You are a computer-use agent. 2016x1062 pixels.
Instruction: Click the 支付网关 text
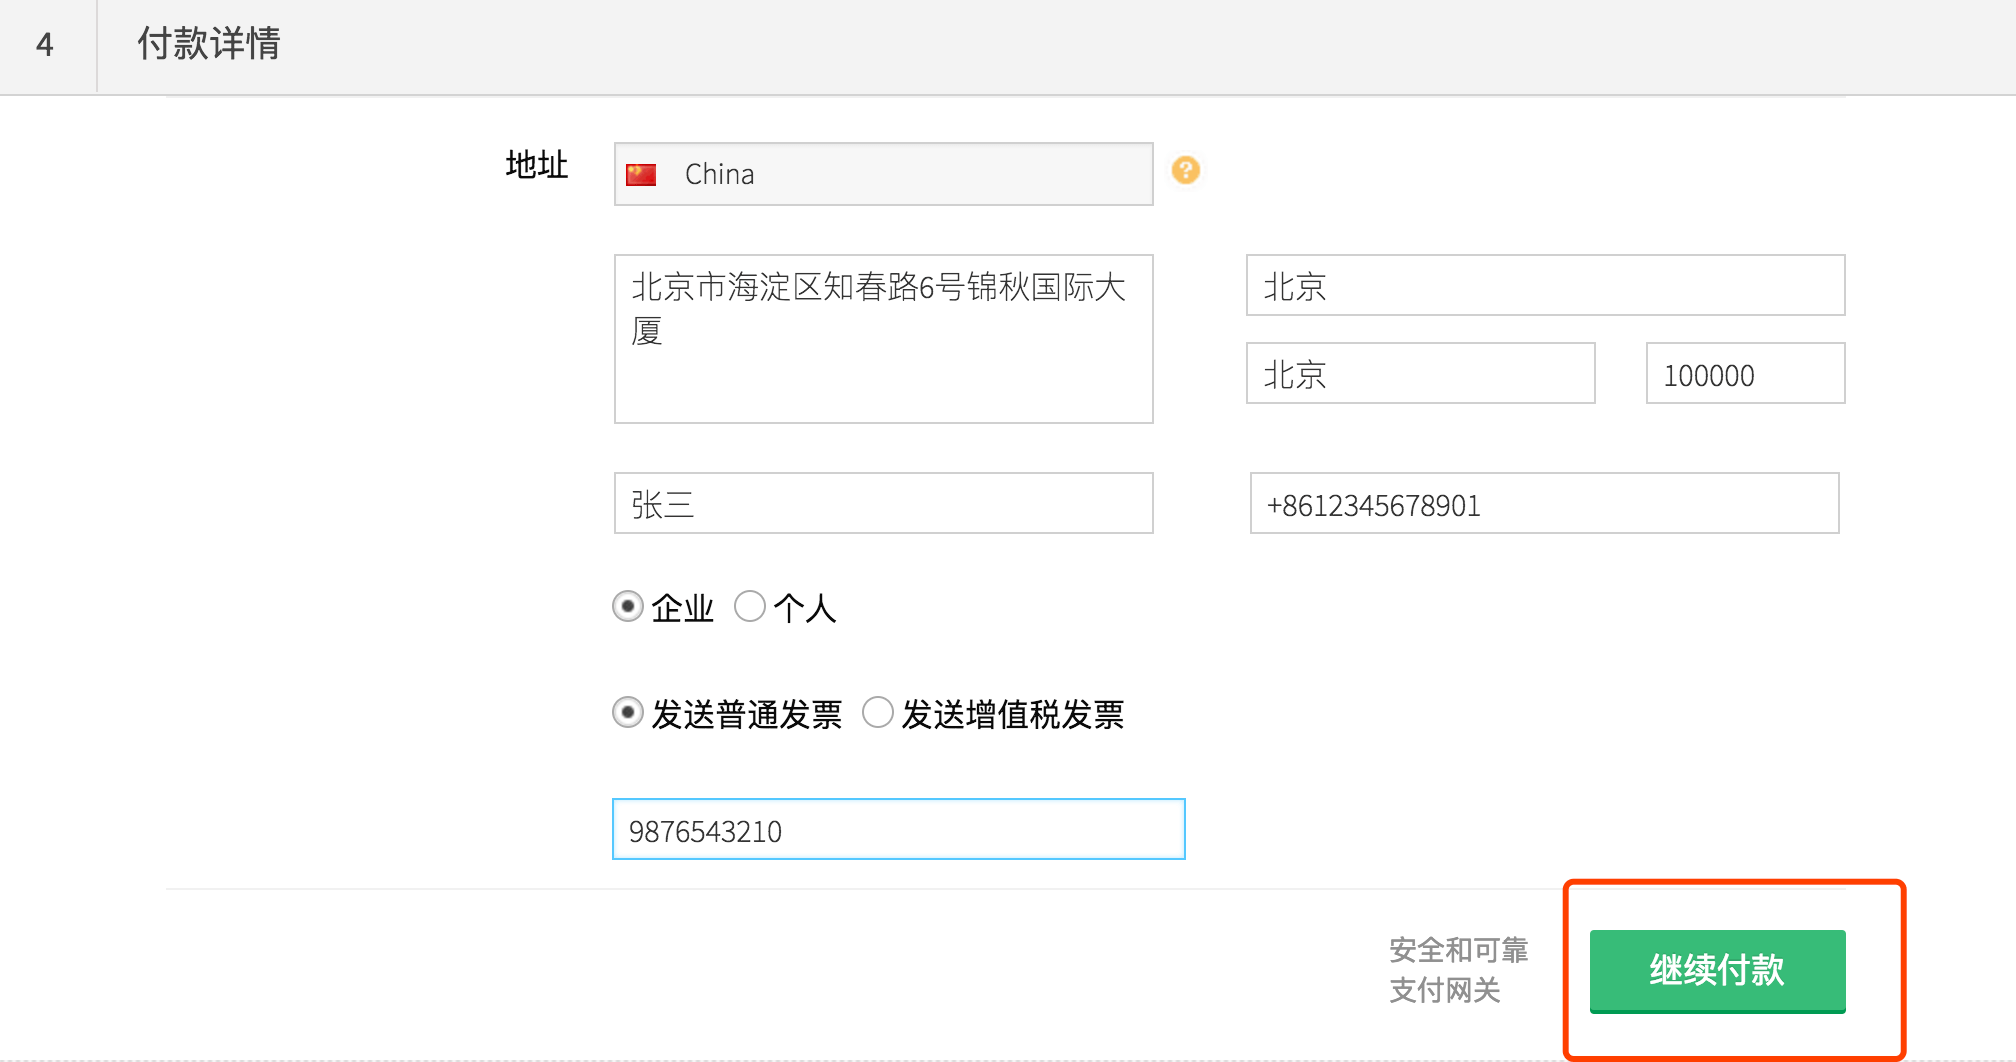click(x=1445, y=990)
